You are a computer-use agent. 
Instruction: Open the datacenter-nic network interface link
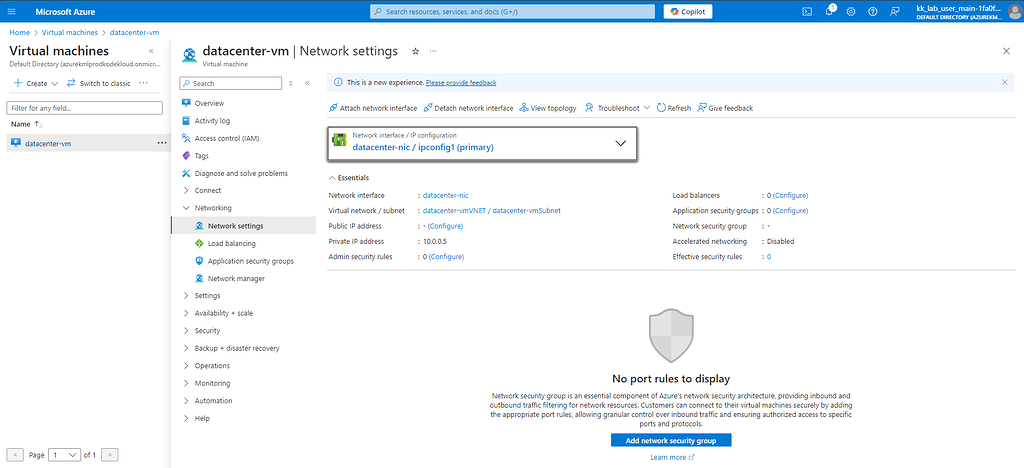[x=446, y=195]
